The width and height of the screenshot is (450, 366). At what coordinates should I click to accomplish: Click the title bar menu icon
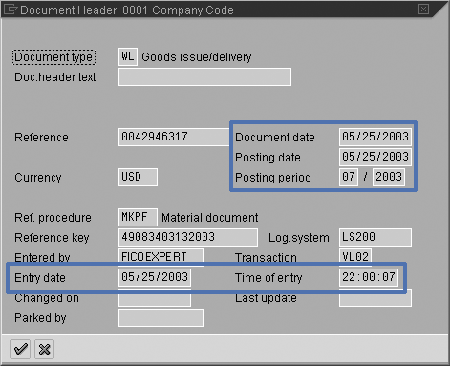(10, 9)
